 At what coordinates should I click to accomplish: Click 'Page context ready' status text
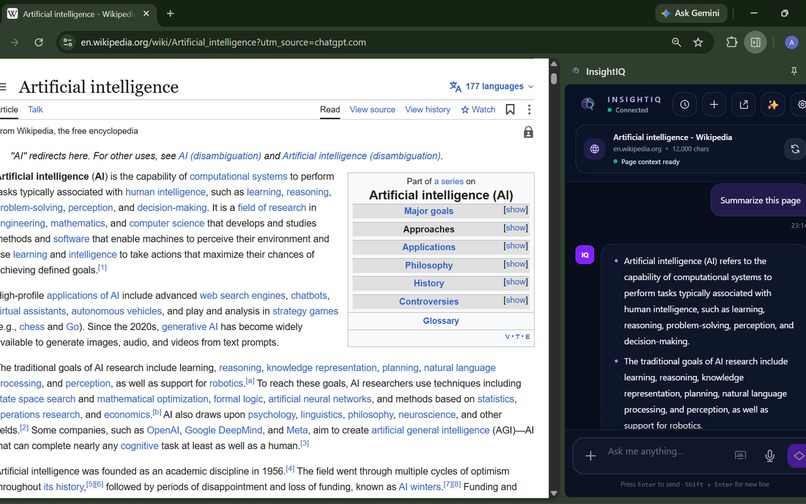coord(650,161)
